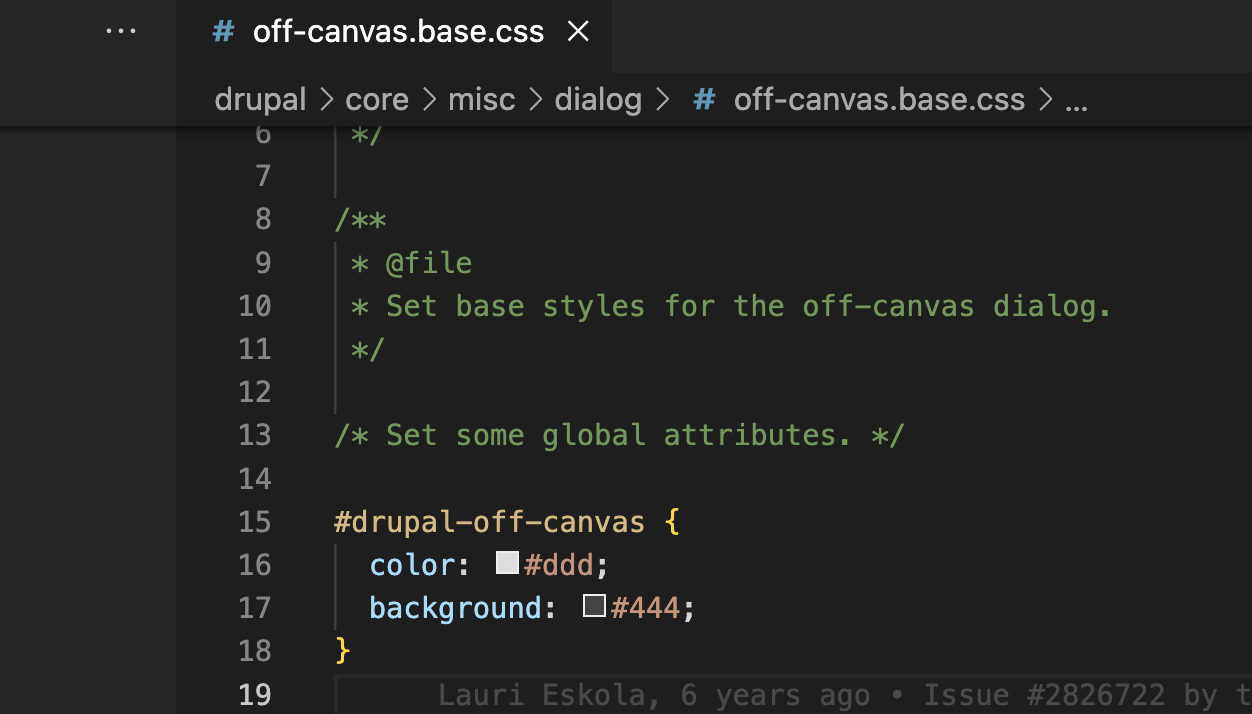
Task: Select the off-canvas.base.css editor tab
Action: click(x=398, y=31)
